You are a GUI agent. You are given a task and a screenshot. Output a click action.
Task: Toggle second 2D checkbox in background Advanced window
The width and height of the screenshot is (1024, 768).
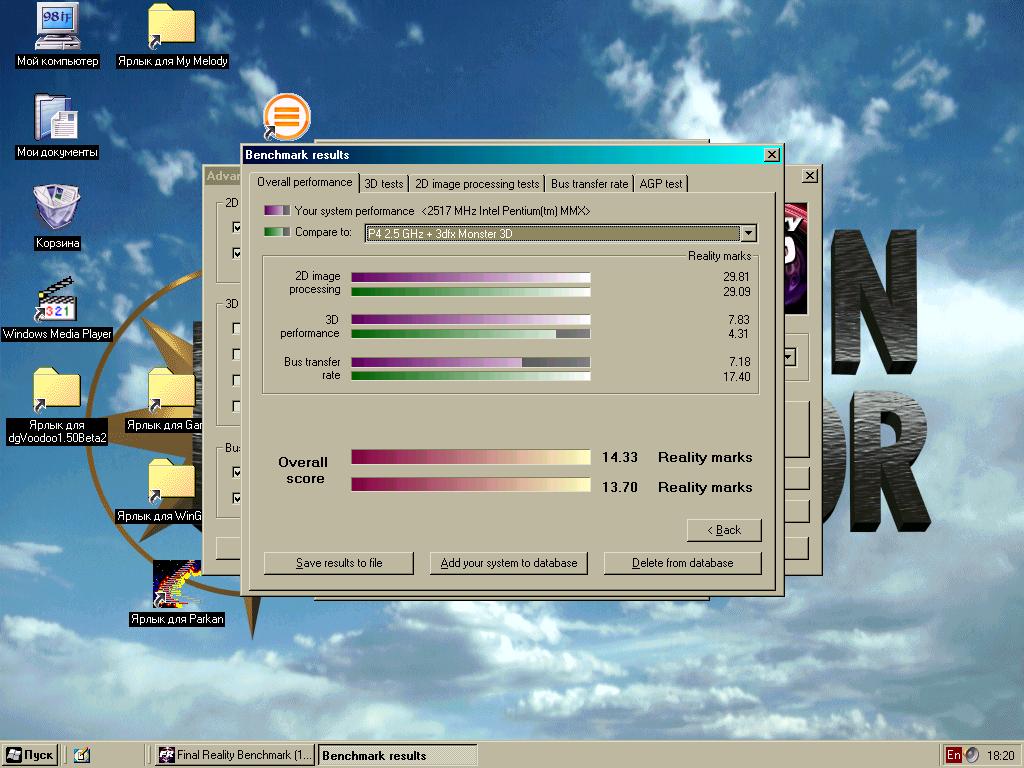click(236, 253)
